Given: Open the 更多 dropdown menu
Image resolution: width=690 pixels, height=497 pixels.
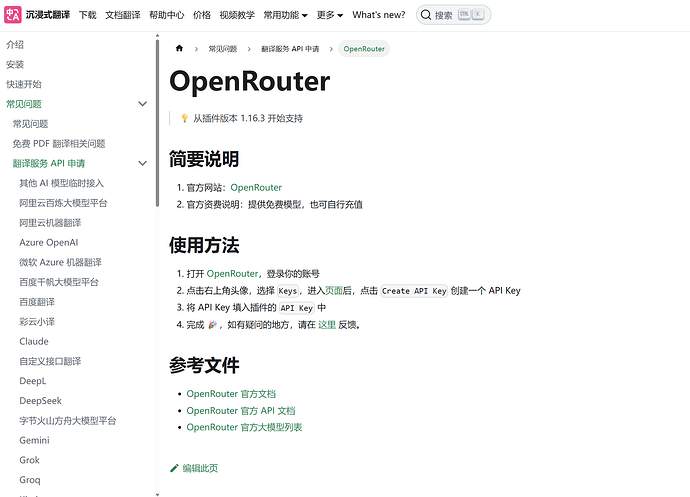Looking at the screenshot, I should click(x=330, y=15).
